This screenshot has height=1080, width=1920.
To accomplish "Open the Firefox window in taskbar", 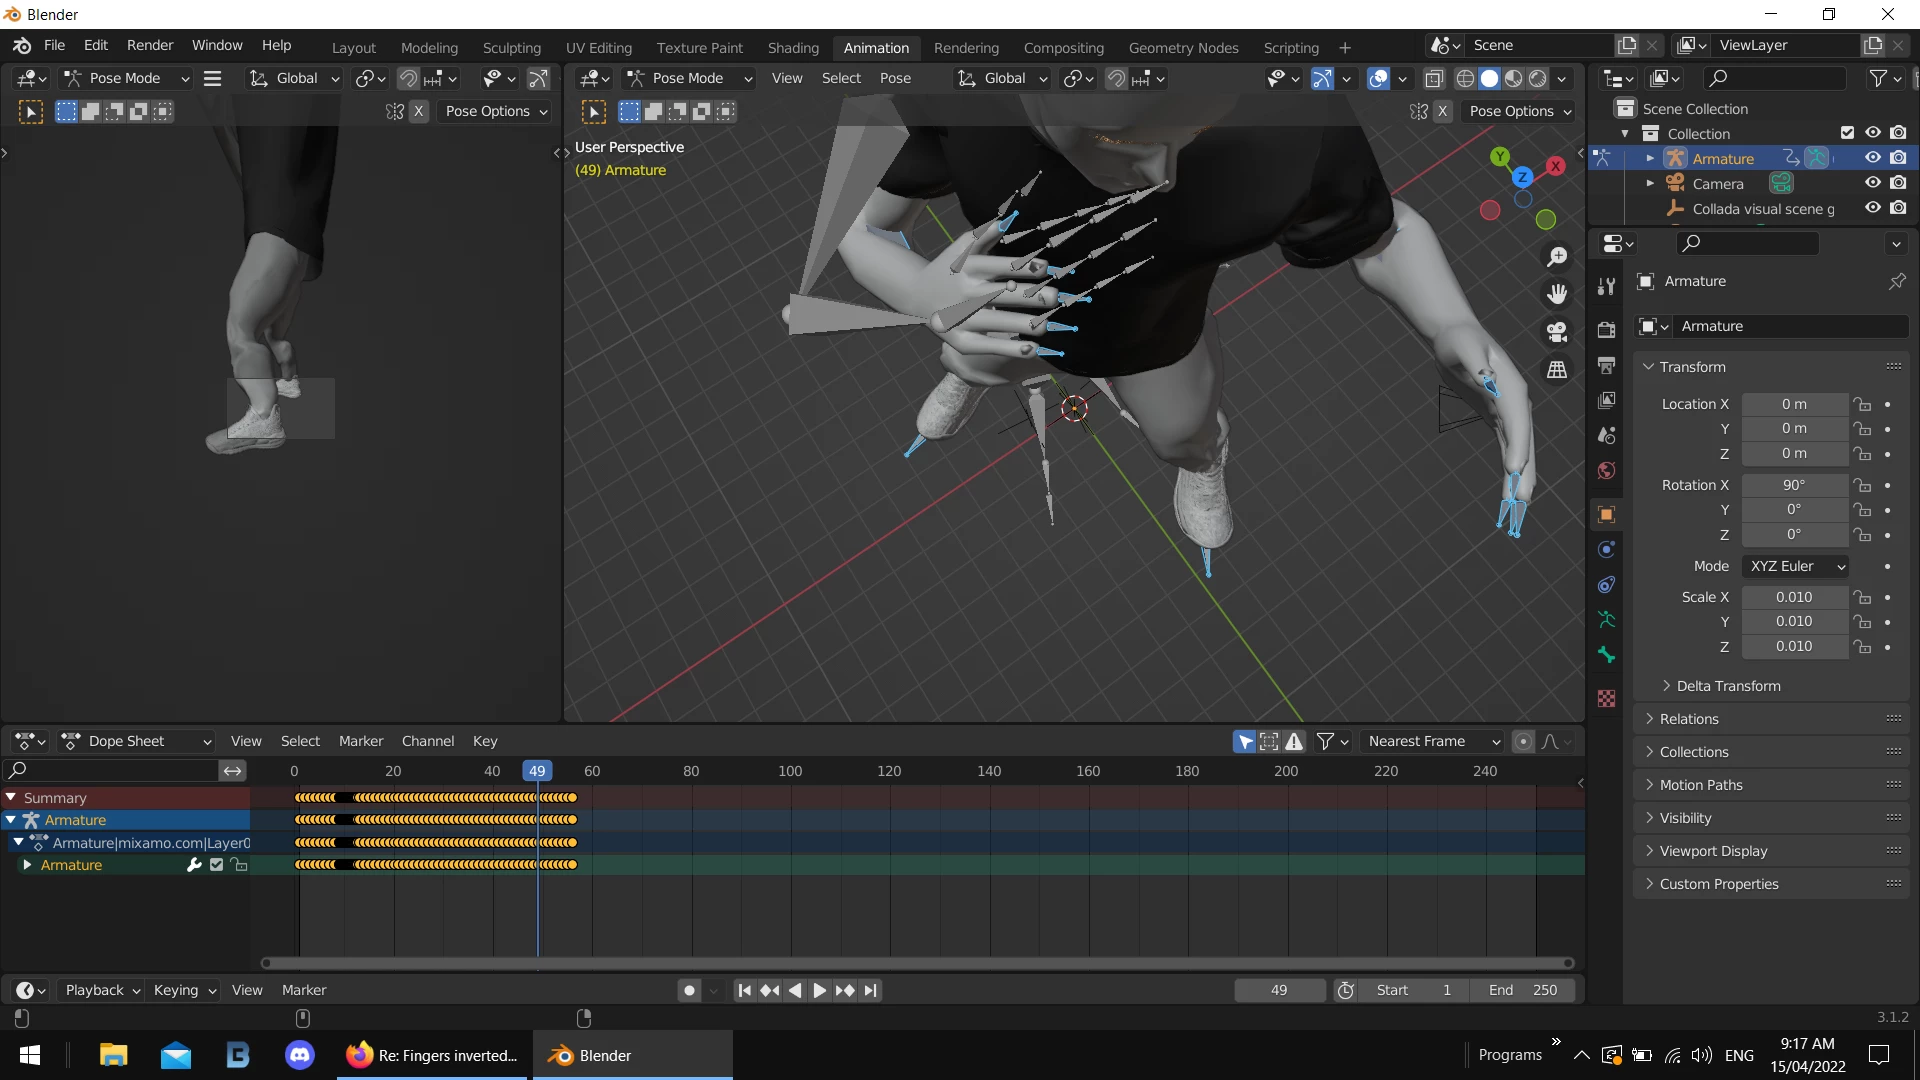I will pyautogui.click(x=432, y=1055).
